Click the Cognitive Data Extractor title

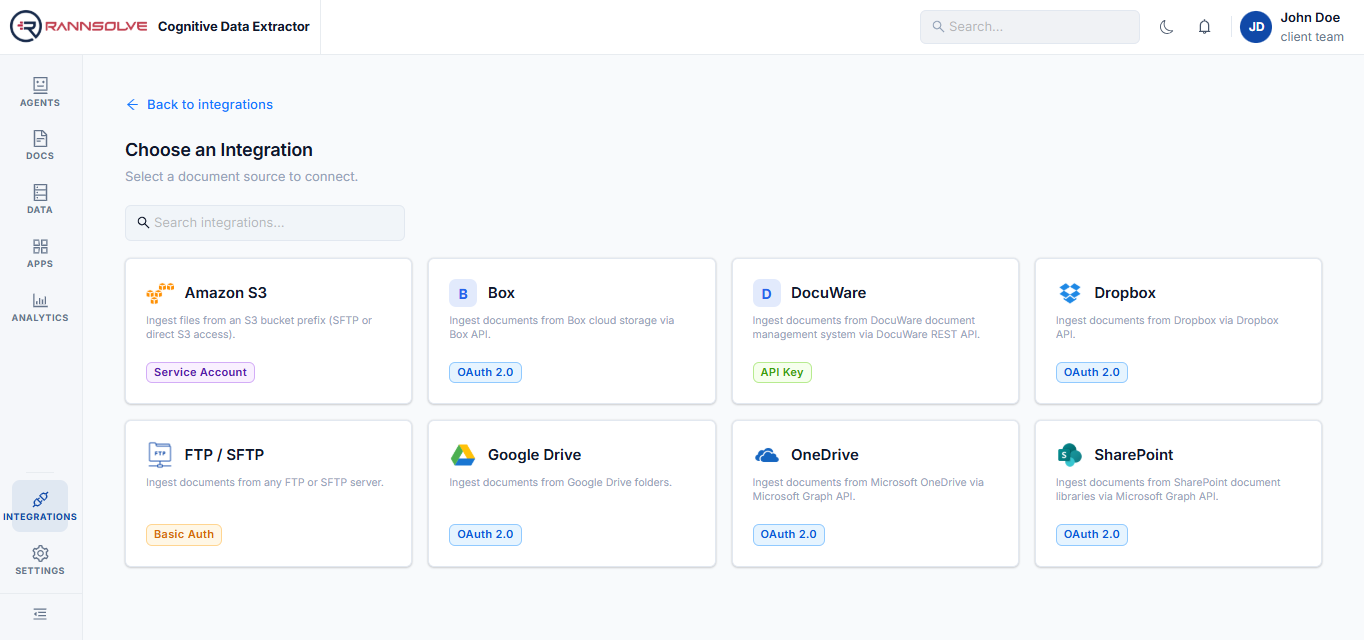[234, 27]
